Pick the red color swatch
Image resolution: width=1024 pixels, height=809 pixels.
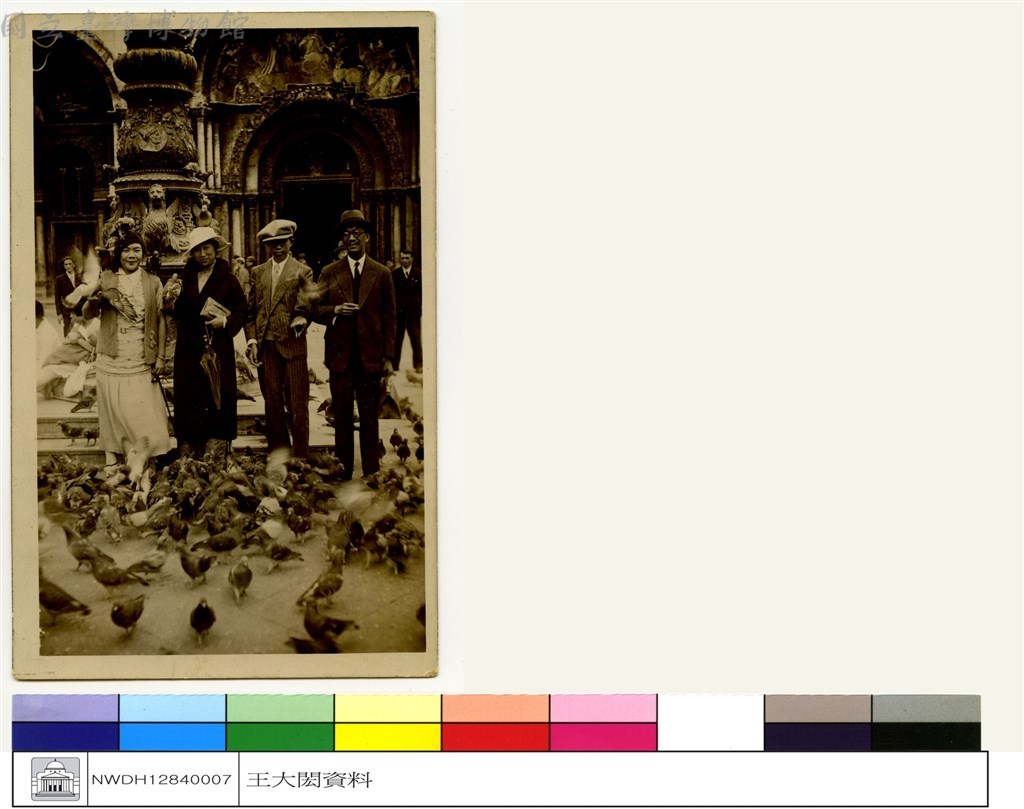pyautogui.click(x=496, y=737)
